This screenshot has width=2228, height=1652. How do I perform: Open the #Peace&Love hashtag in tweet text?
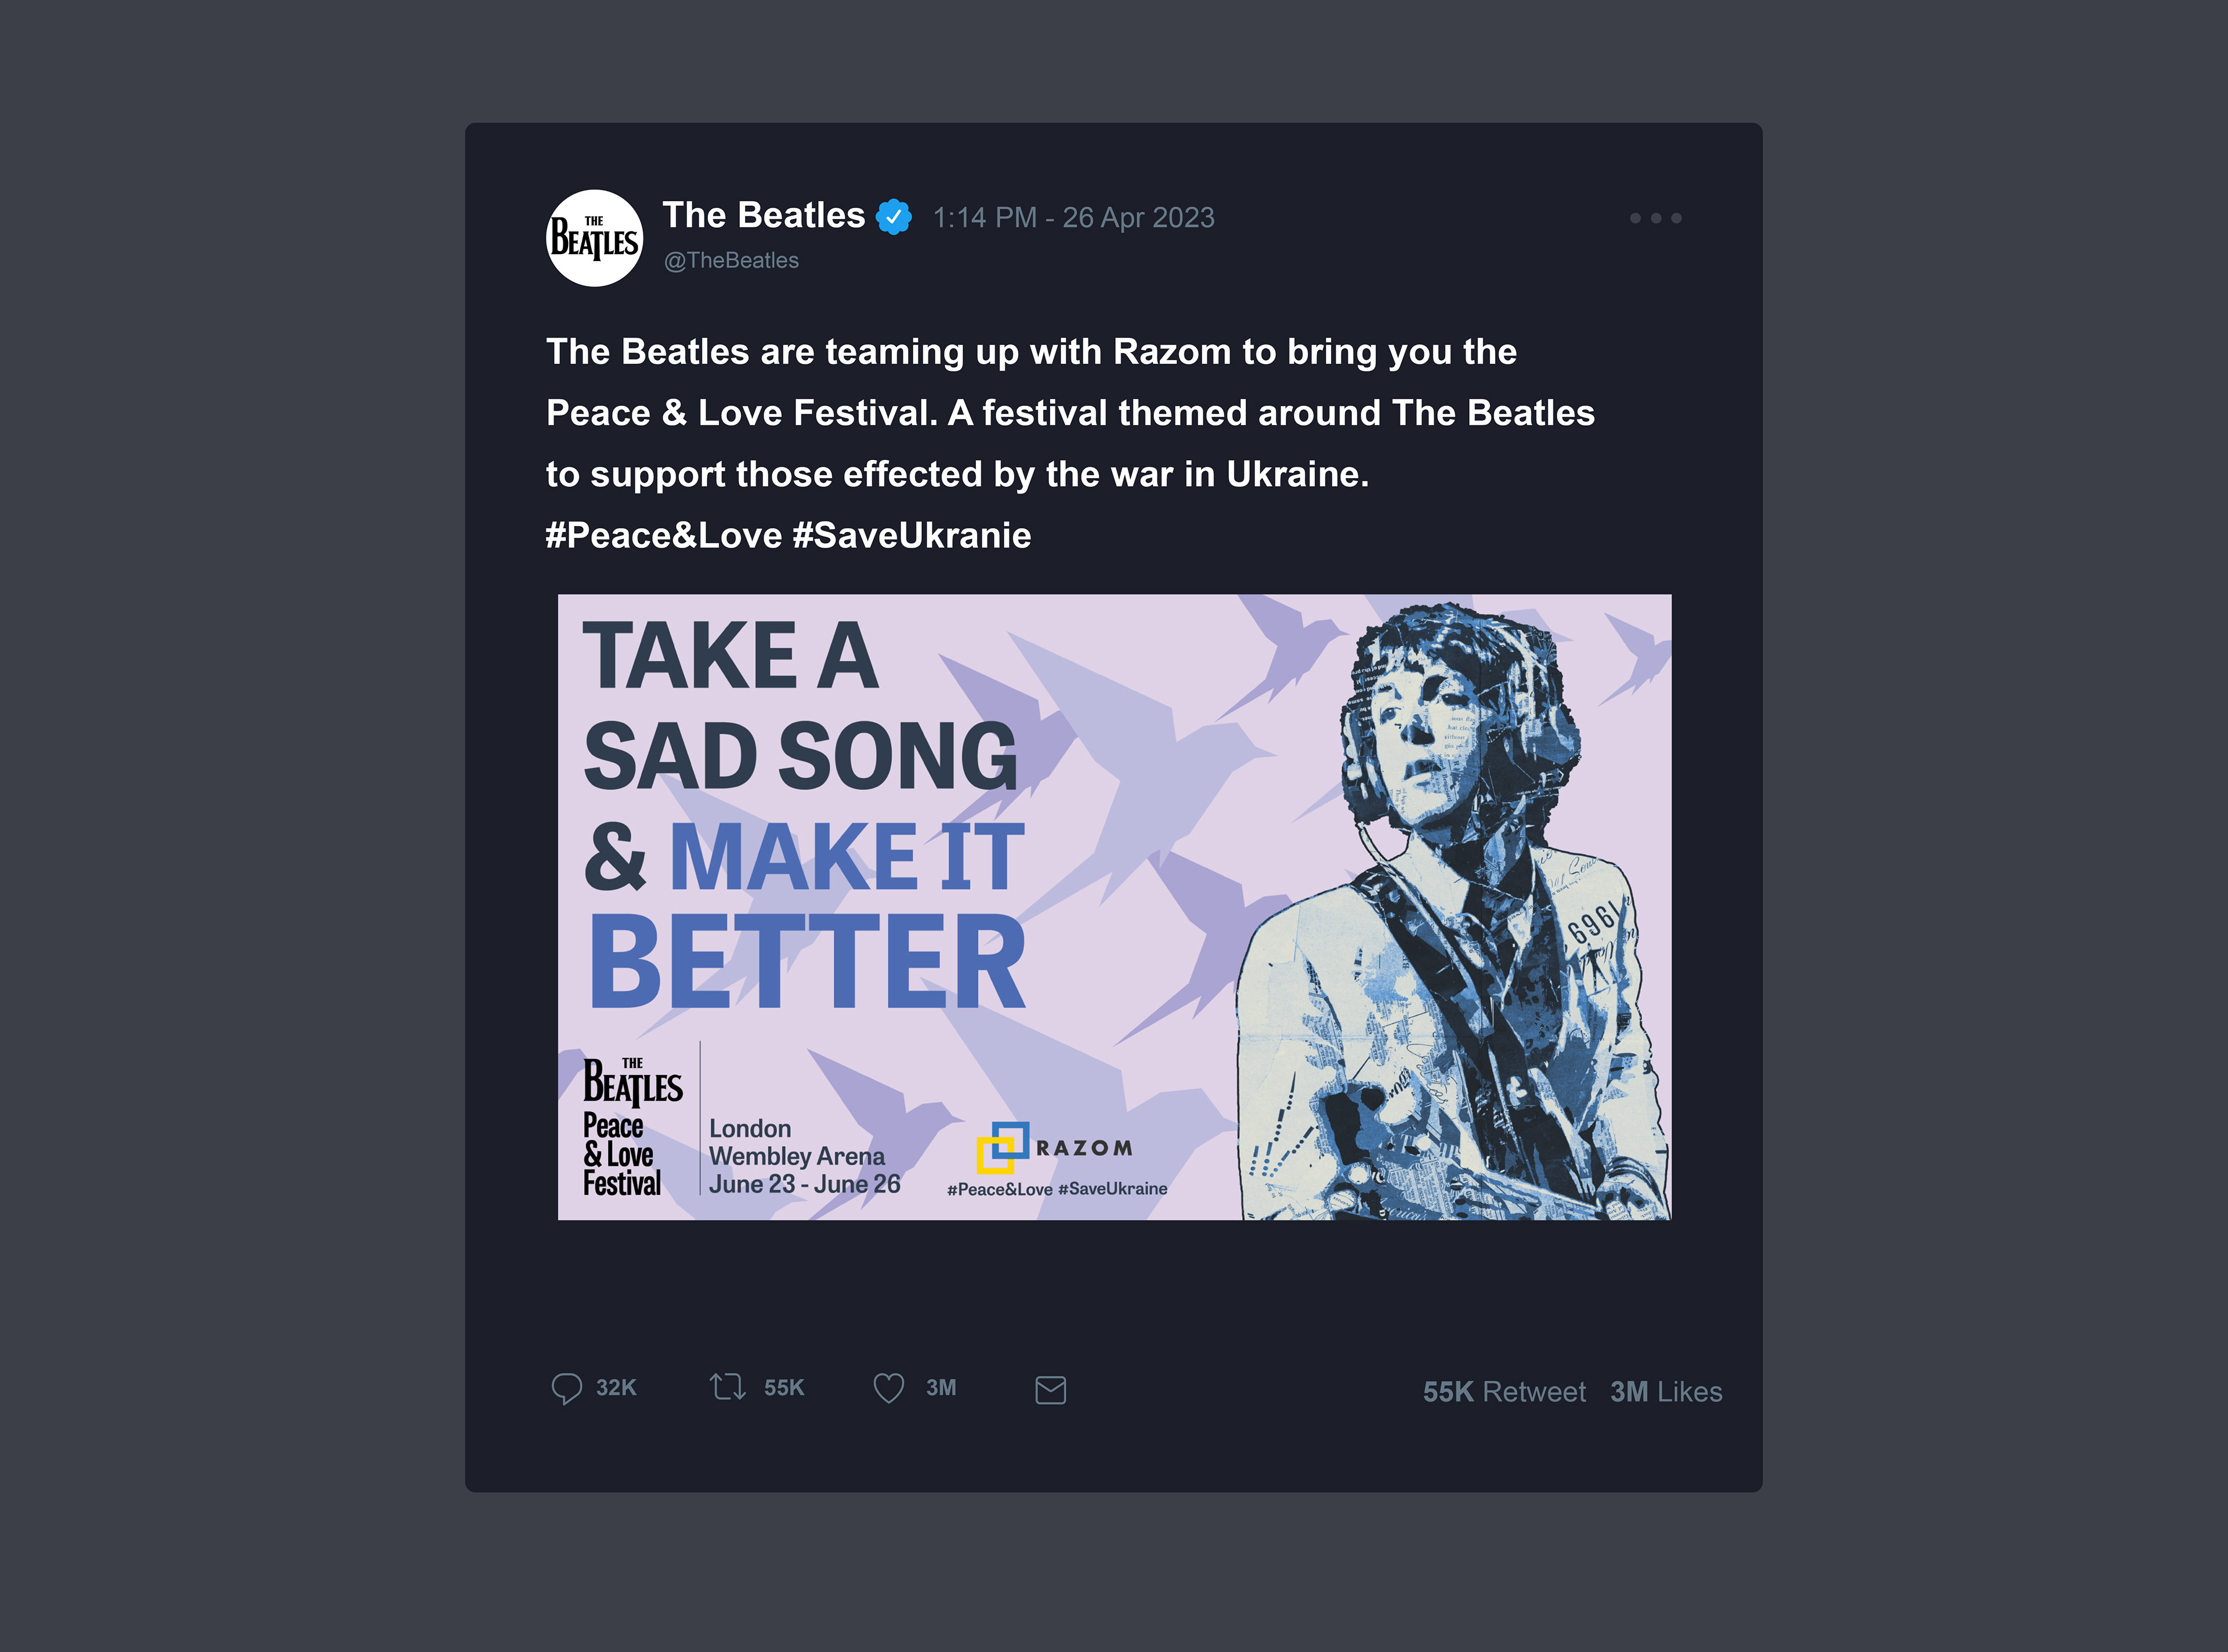coord(663,536)
